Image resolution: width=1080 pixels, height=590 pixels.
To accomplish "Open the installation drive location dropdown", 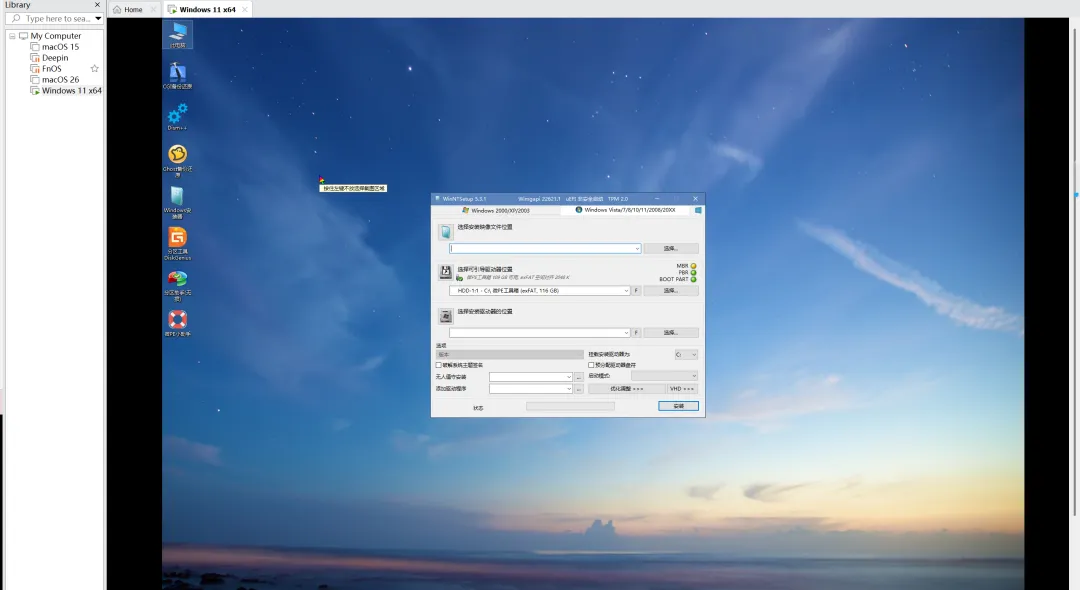I will pos(539,333).
